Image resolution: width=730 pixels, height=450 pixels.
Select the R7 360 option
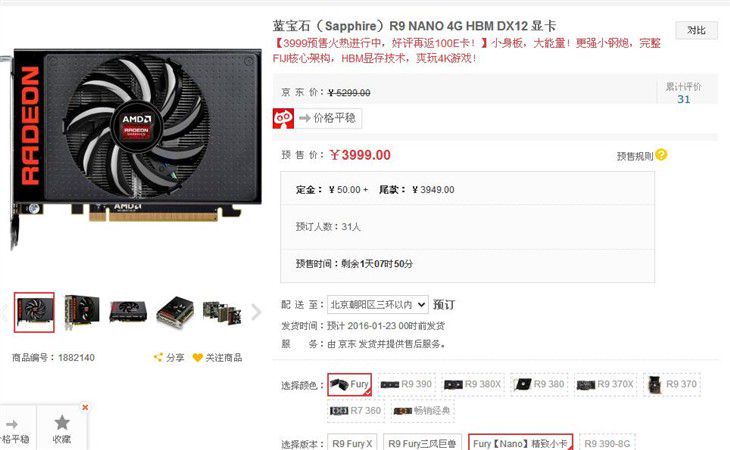356,411
